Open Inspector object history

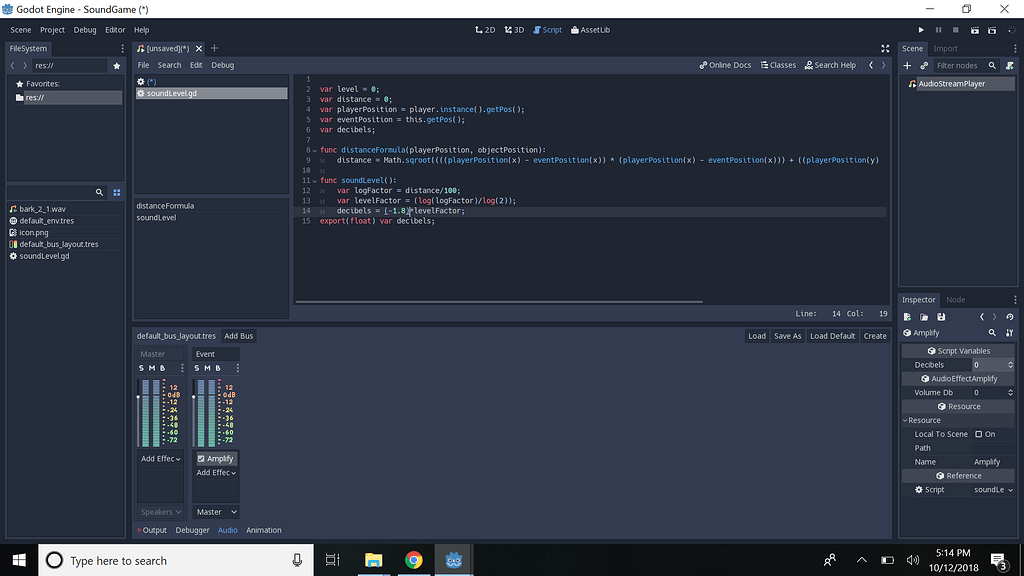point(1010,317)
